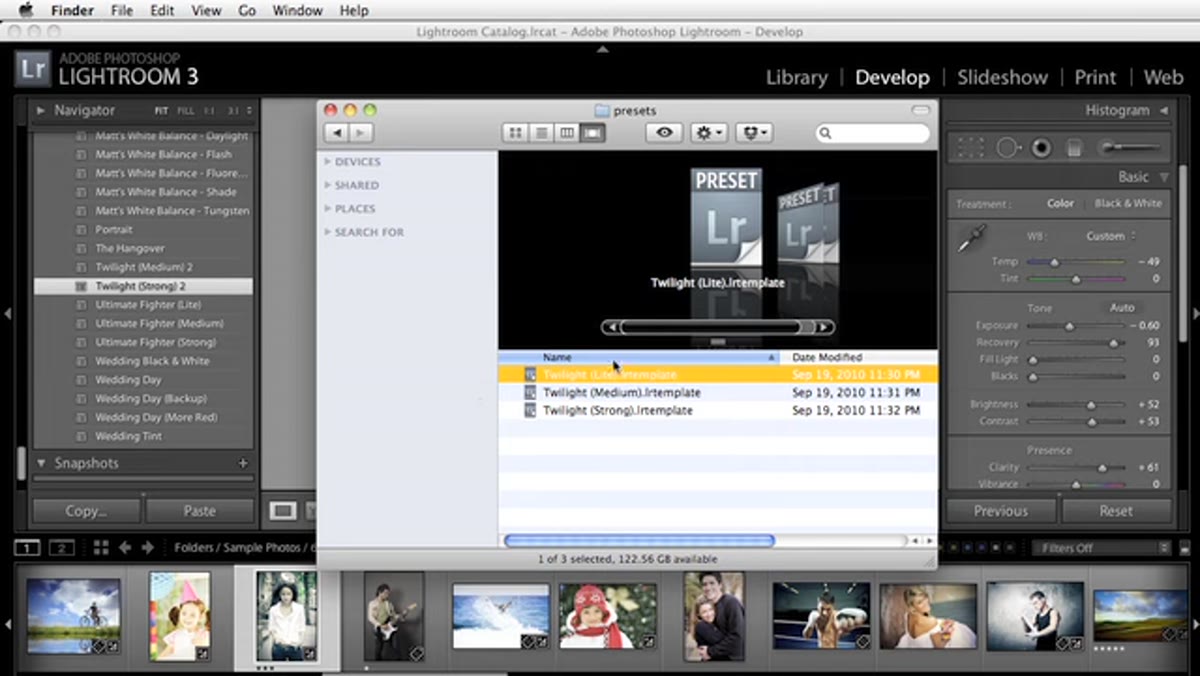Click the Paste button
This screenshot has width=1200, height=676.
tap(199, 511)
